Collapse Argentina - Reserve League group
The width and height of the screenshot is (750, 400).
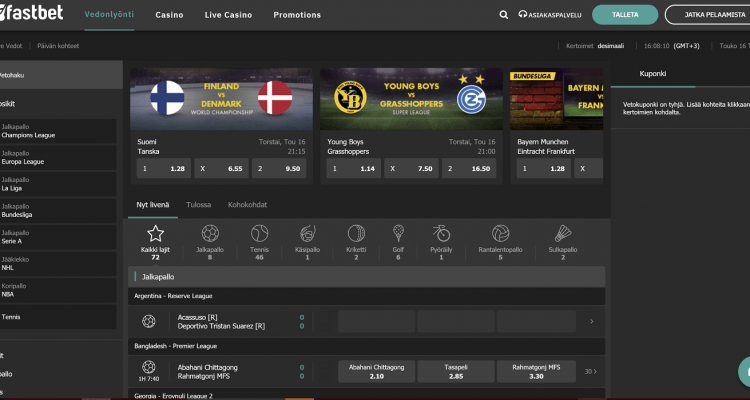coord(366,296)
